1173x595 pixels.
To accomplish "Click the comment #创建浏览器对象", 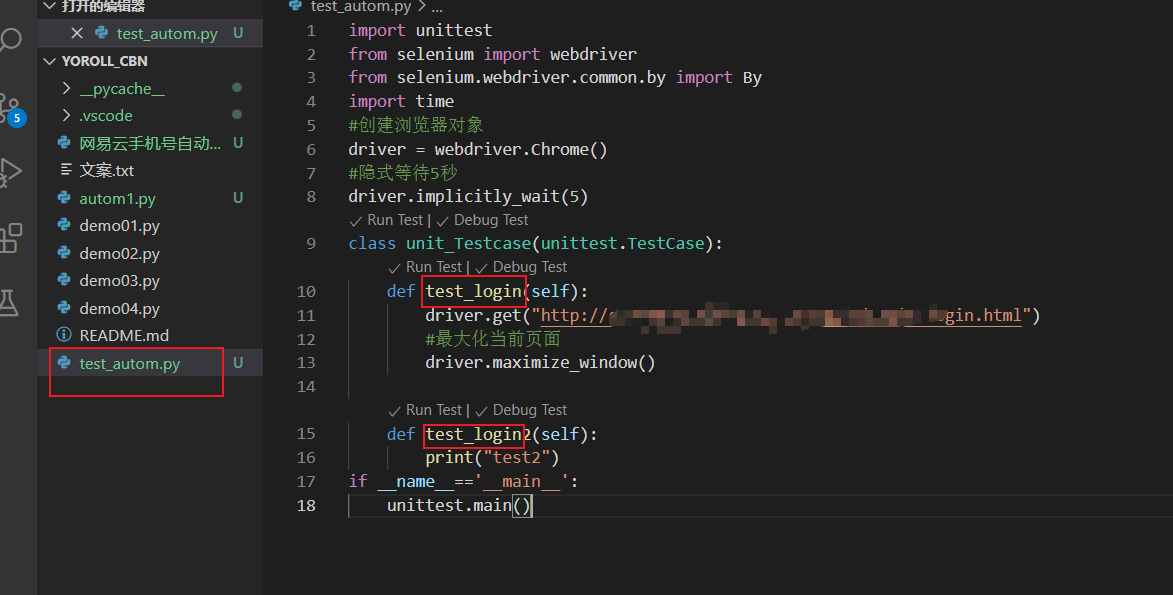I will tap(416, 125).
